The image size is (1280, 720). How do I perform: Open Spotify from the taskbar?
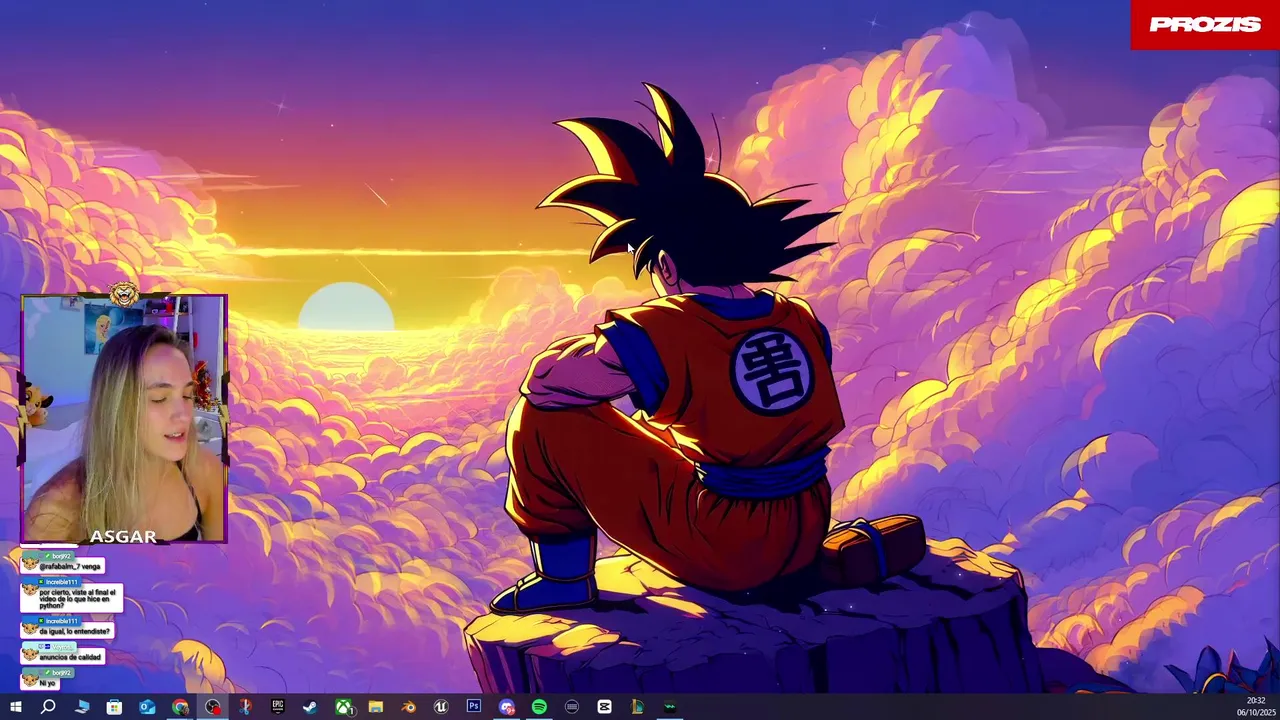click(x=539, y=707)
